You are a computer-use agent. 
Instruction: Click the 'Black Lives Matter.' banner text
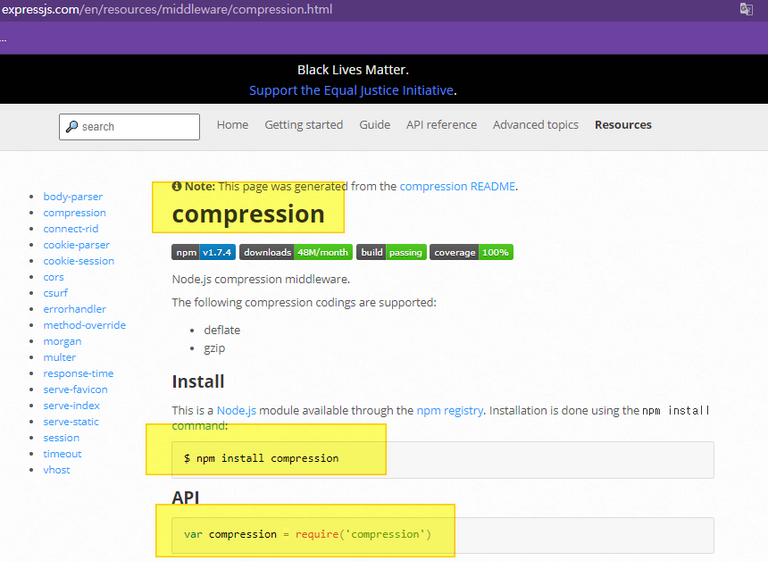tap(353, 70)
